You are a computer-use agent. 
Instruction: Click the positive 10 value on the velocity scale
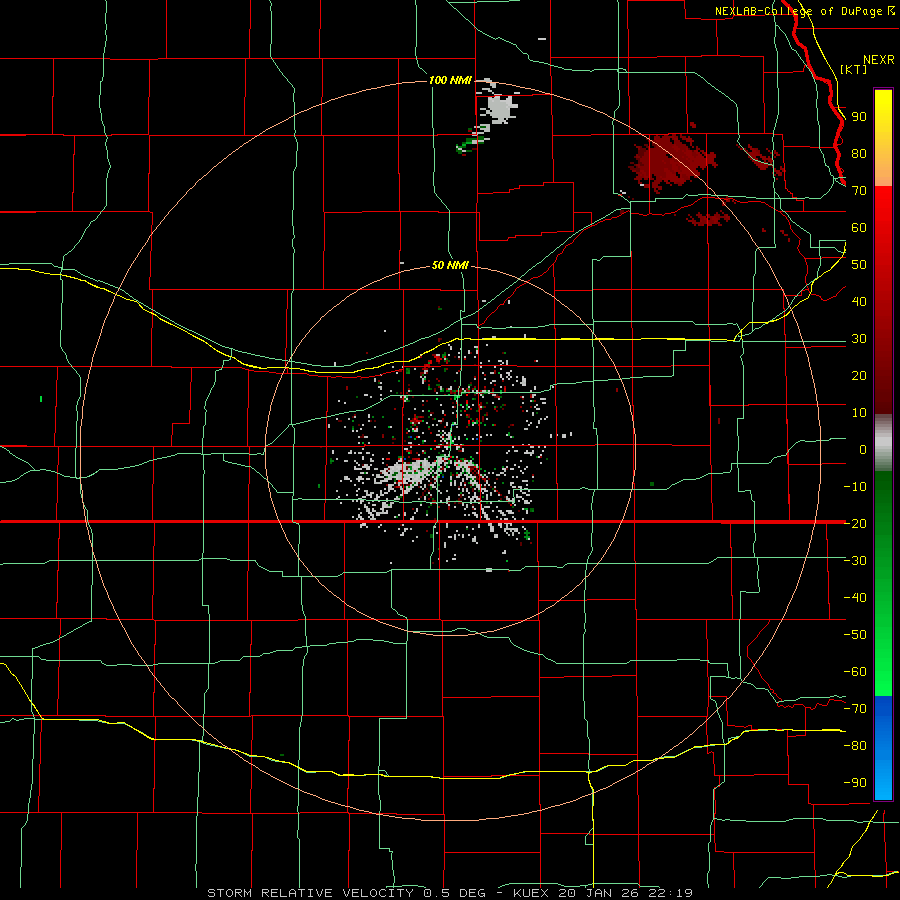(x=859, y=413)
